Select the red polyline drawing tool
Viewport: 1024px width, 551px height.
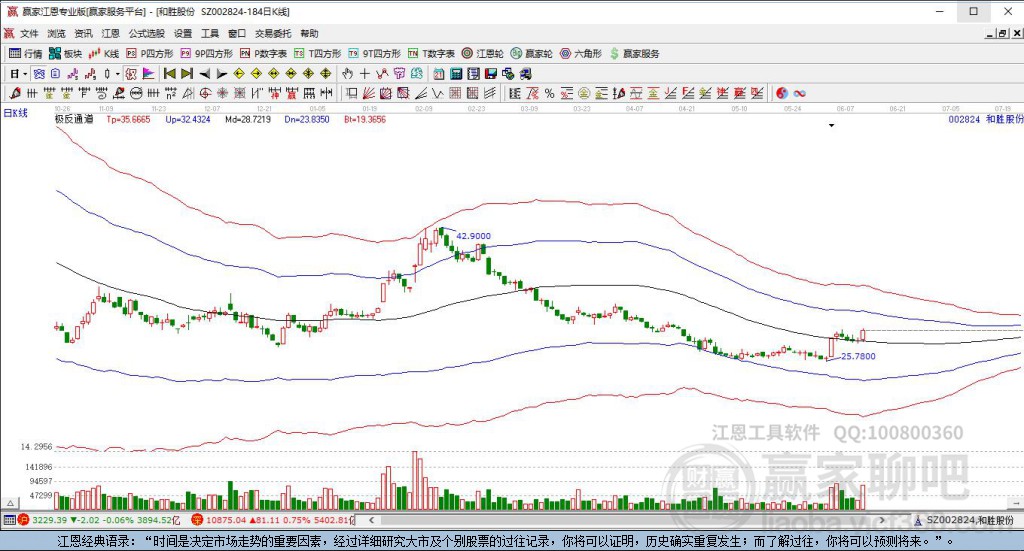coord(382,74)
